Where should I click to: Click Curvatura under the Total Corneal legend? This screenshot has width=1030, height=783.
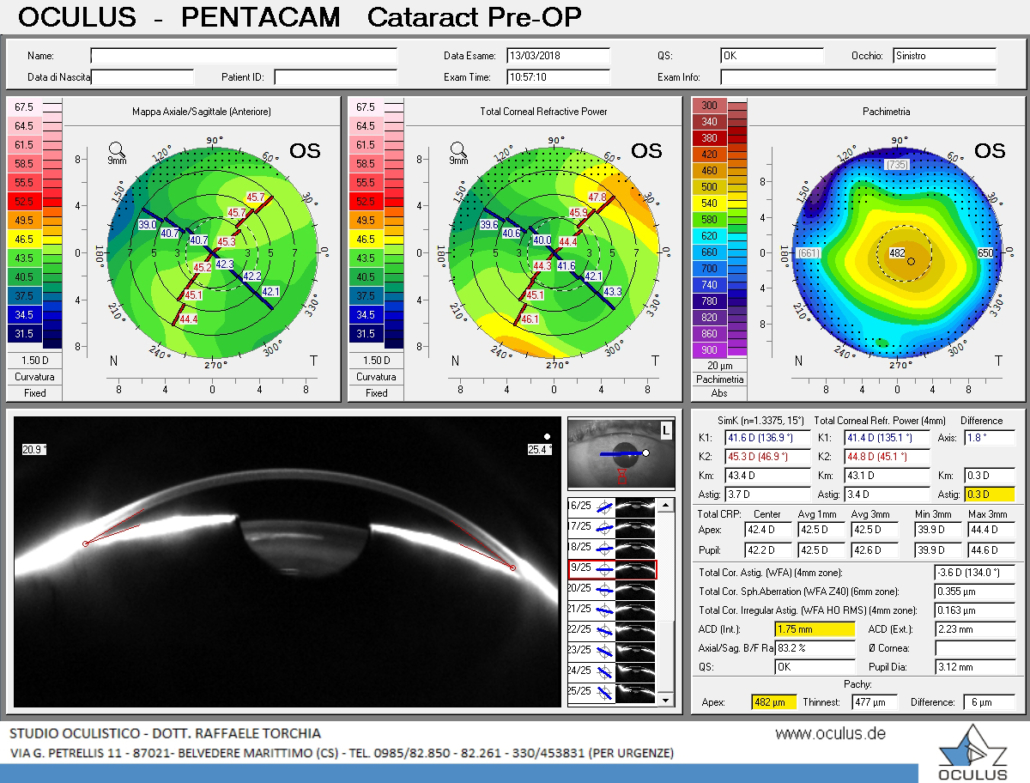tap(376, 377)
